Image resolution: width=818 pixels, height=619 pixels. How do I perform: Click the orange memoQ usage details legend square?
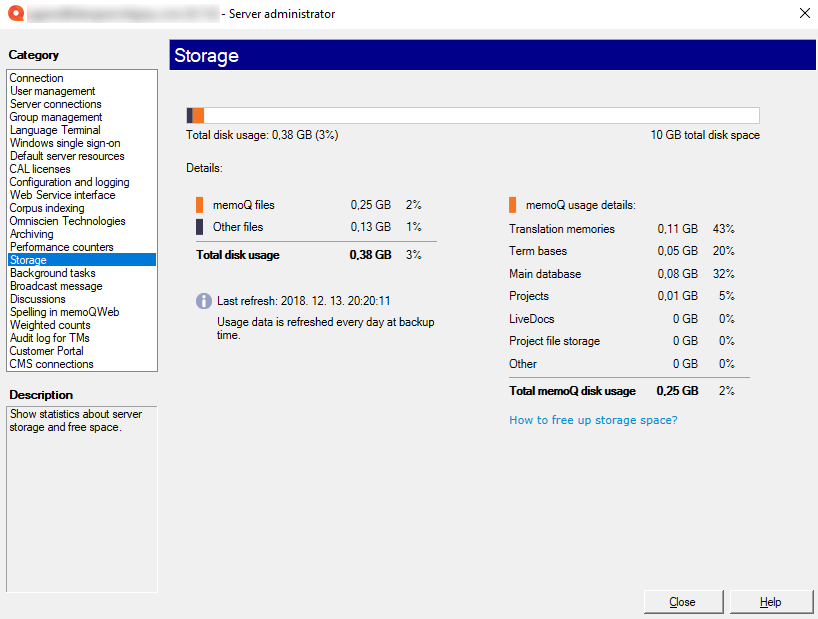(x=515, y=204)
